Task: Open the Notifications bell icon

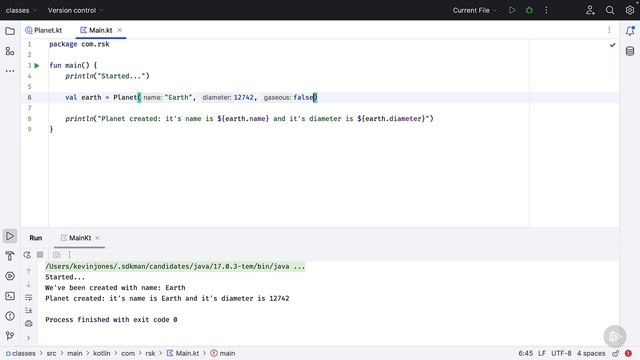Action: click(630, 31)
